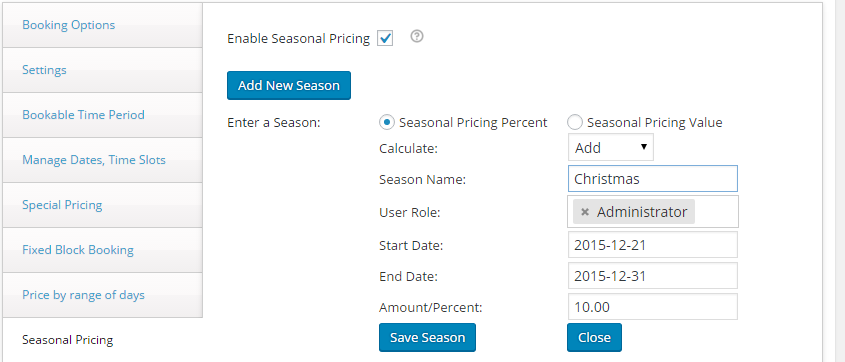This screenshot has width=845, height=362.
Task: Click the Season Name field containing Christmas
Action: tap(653, 179)
